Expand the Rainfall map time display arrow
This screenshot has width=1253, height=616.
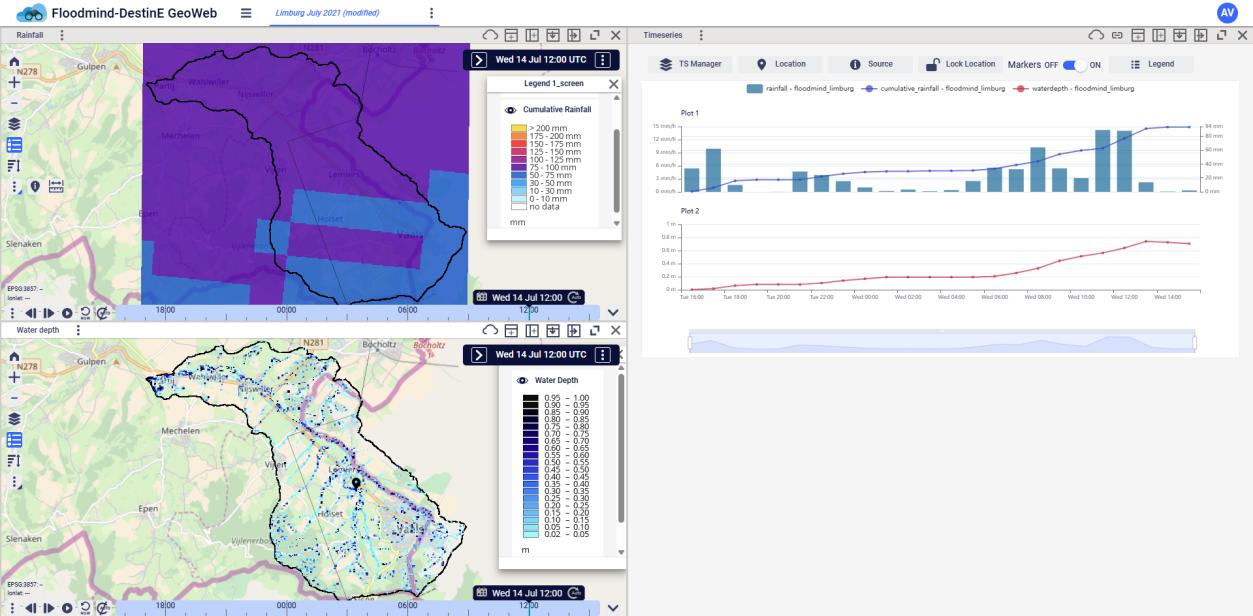click(x=479, y=60)
